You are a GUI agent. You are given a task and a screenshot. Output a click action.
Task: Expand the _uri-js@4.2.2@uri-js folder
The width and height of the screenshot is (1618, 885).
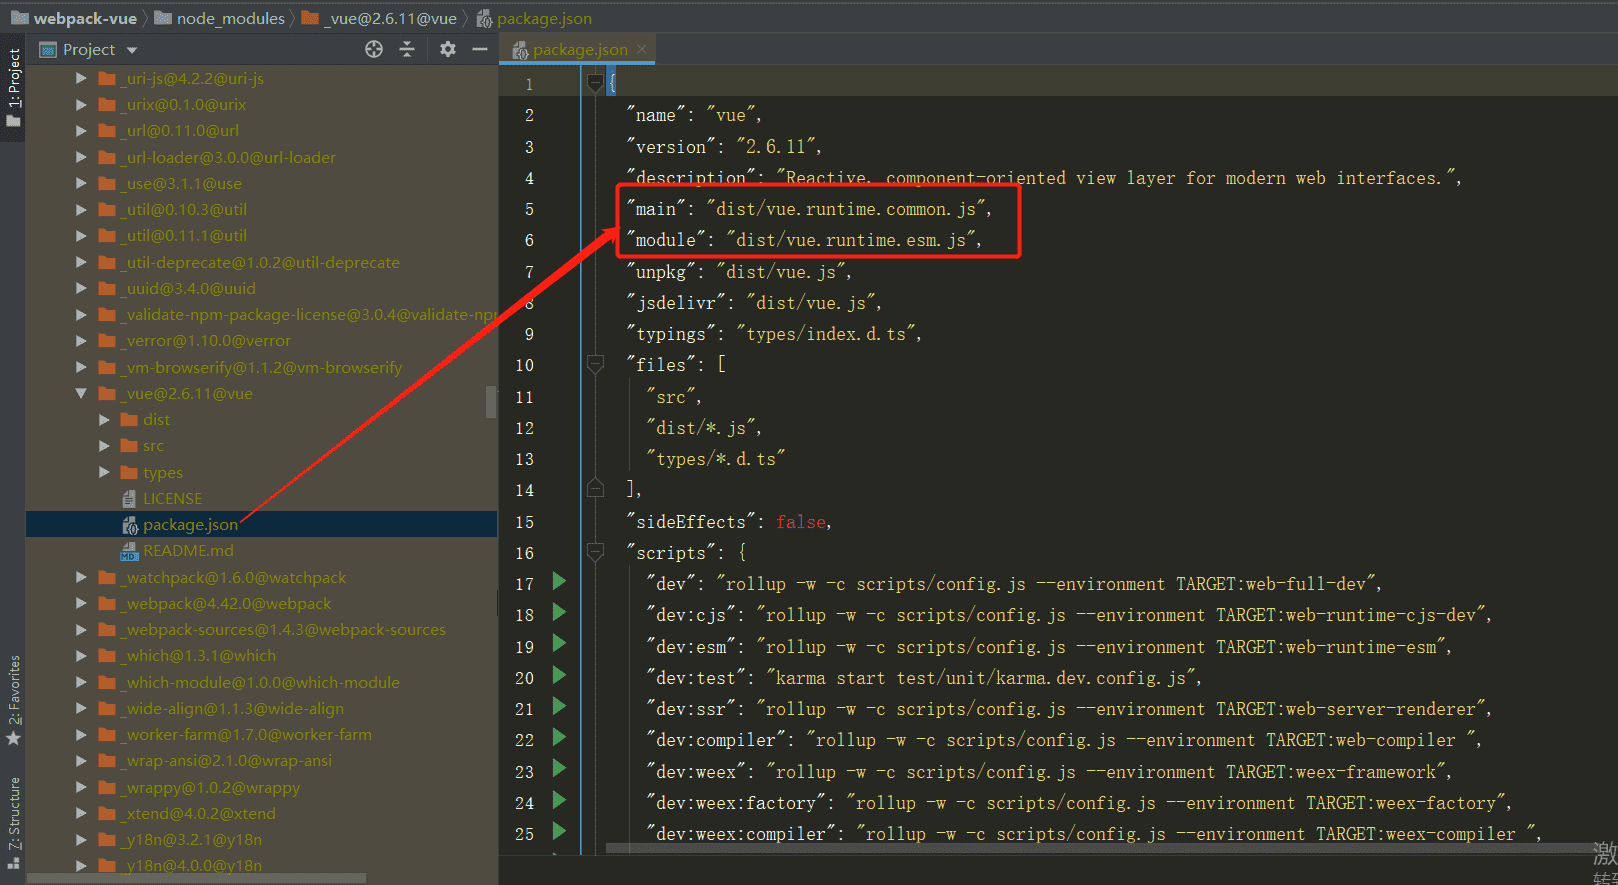[82, 78]
